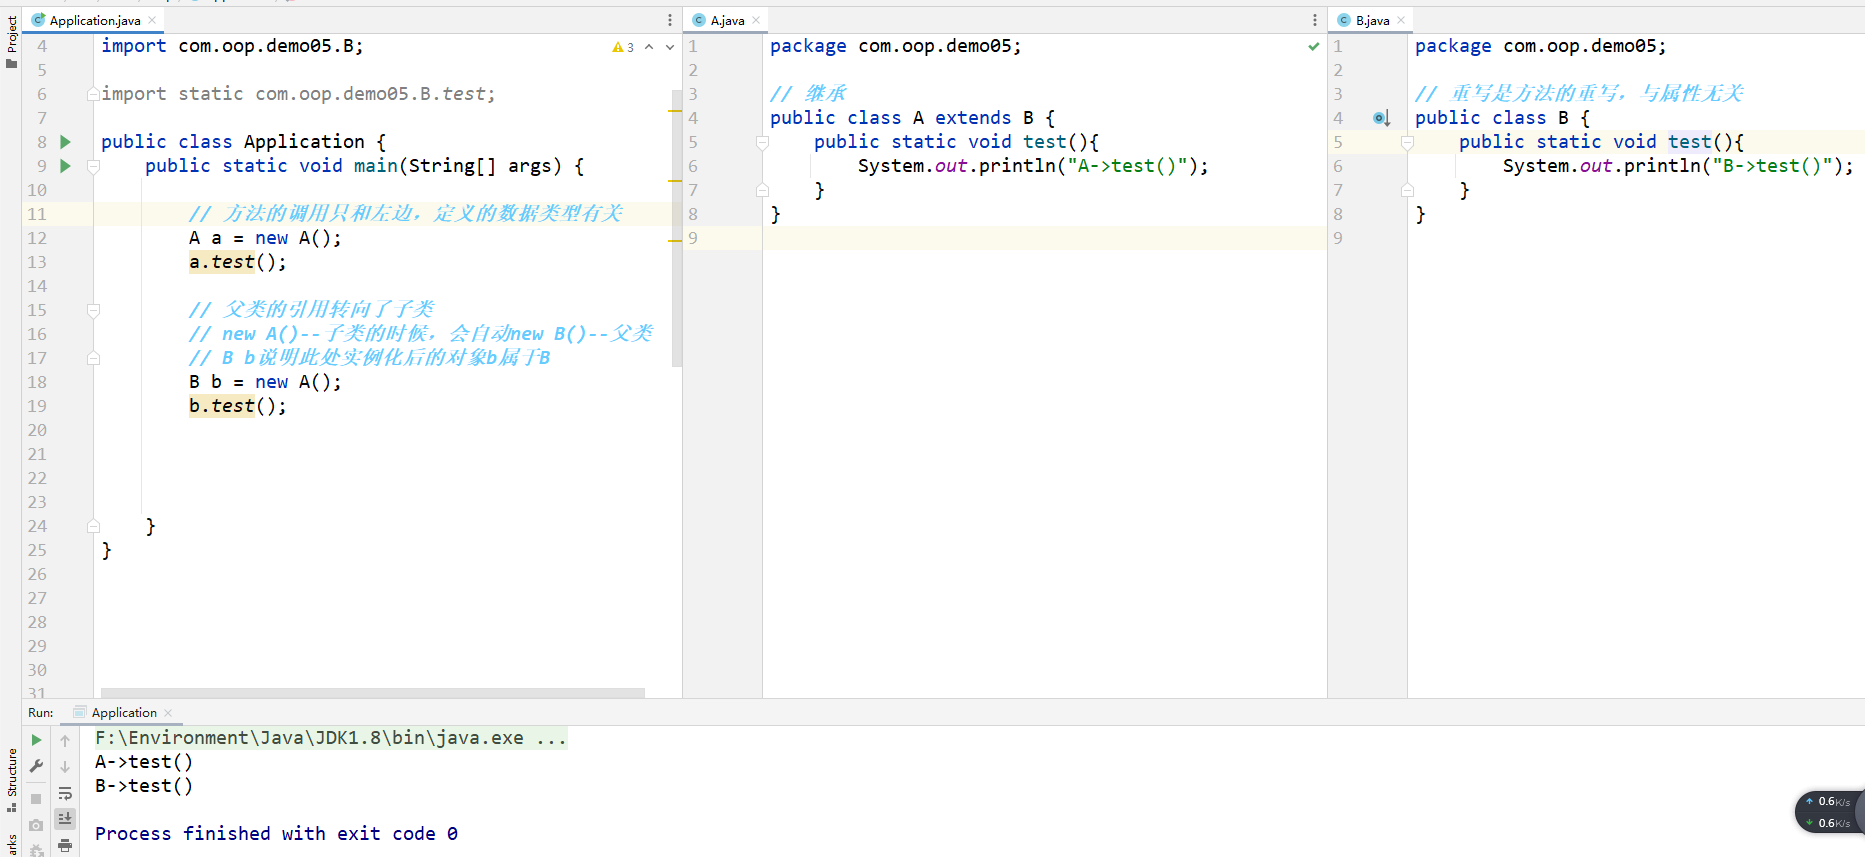Collapse test method in A.java at line 5
Screen dimensions: 1865x857
[762, 142]
